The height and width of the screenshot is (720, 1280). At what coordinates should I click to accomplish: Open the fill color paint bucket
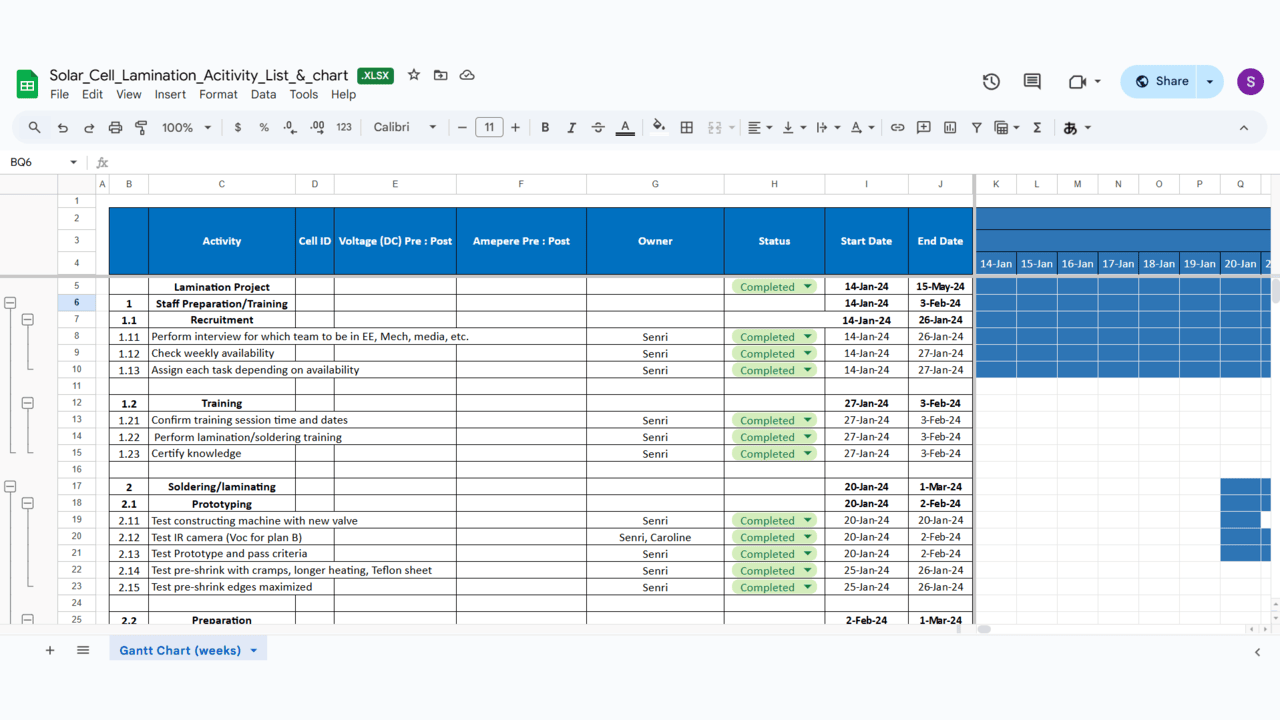tap(658, 127)
